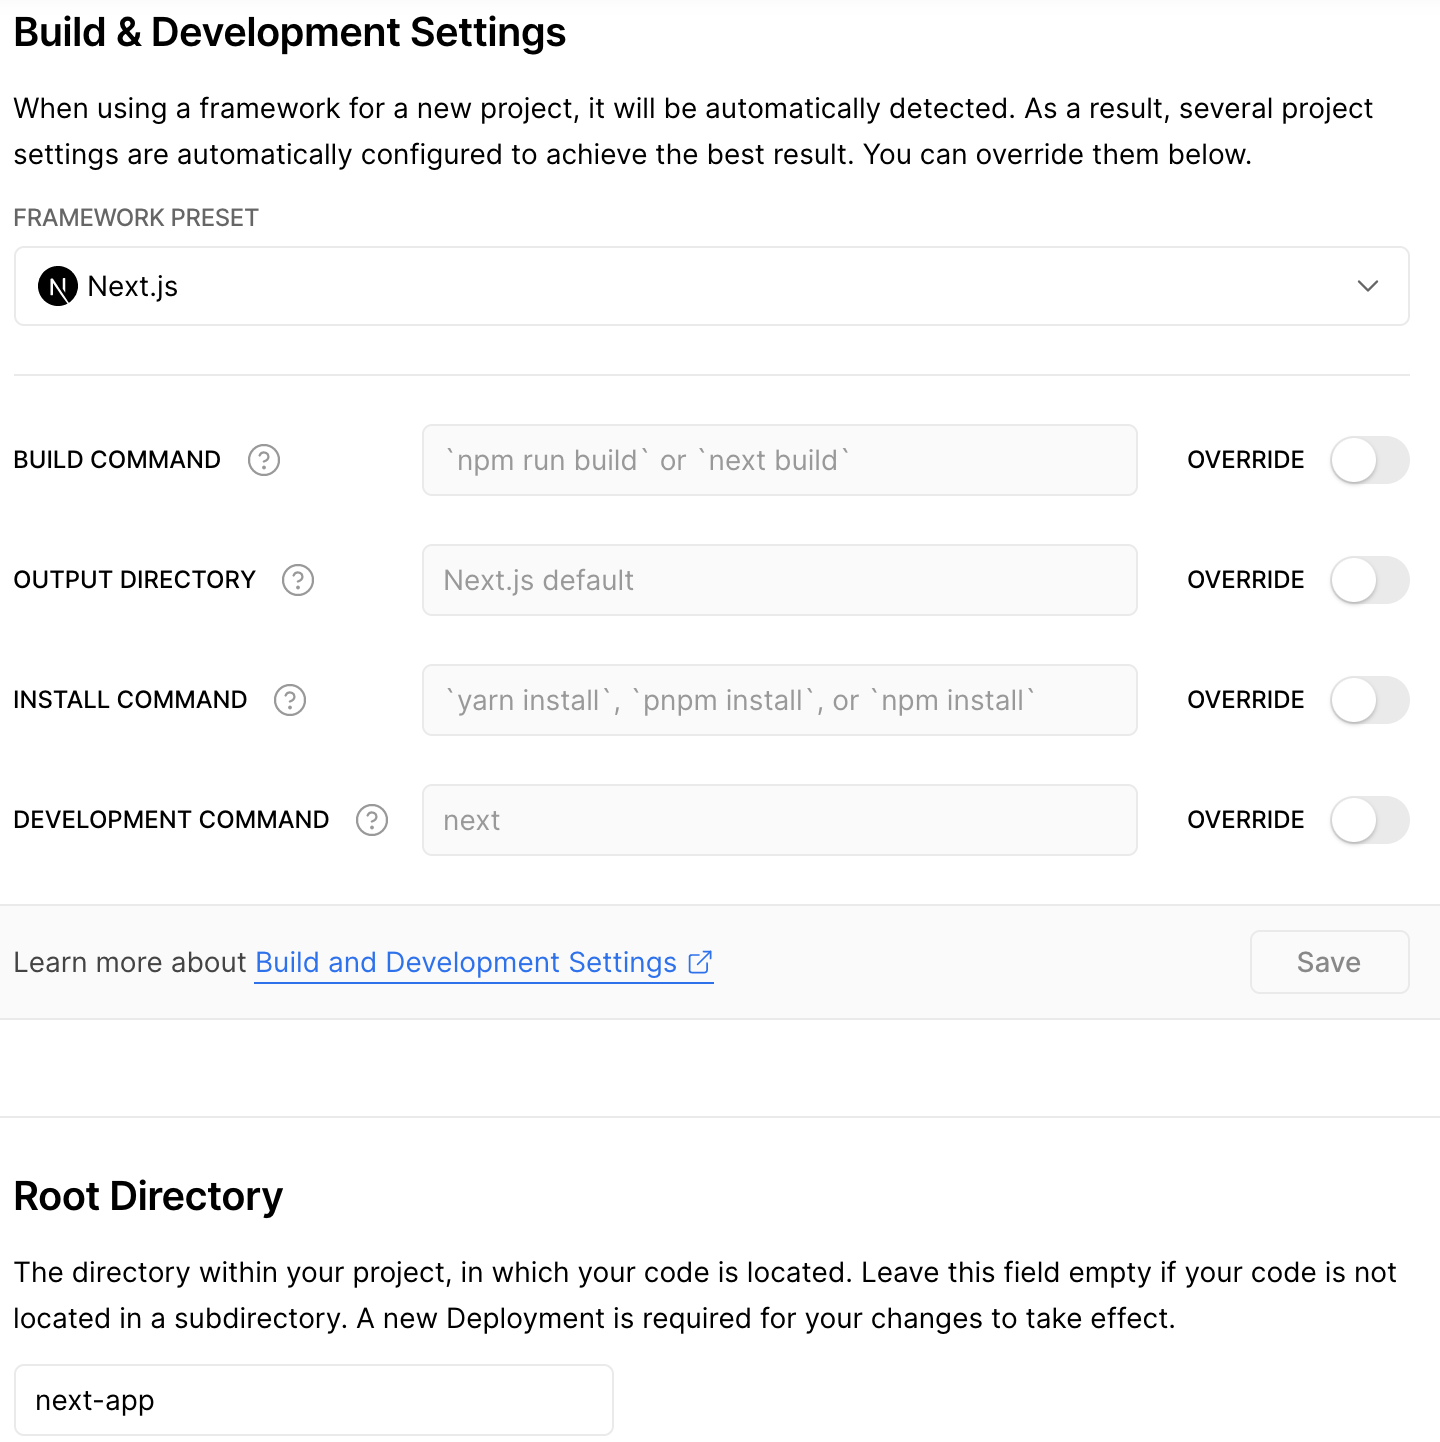This screenshot has width=1440, height=1442.
Task: Enable the Output Directory override switch
Action: (x=1370, y=580)
